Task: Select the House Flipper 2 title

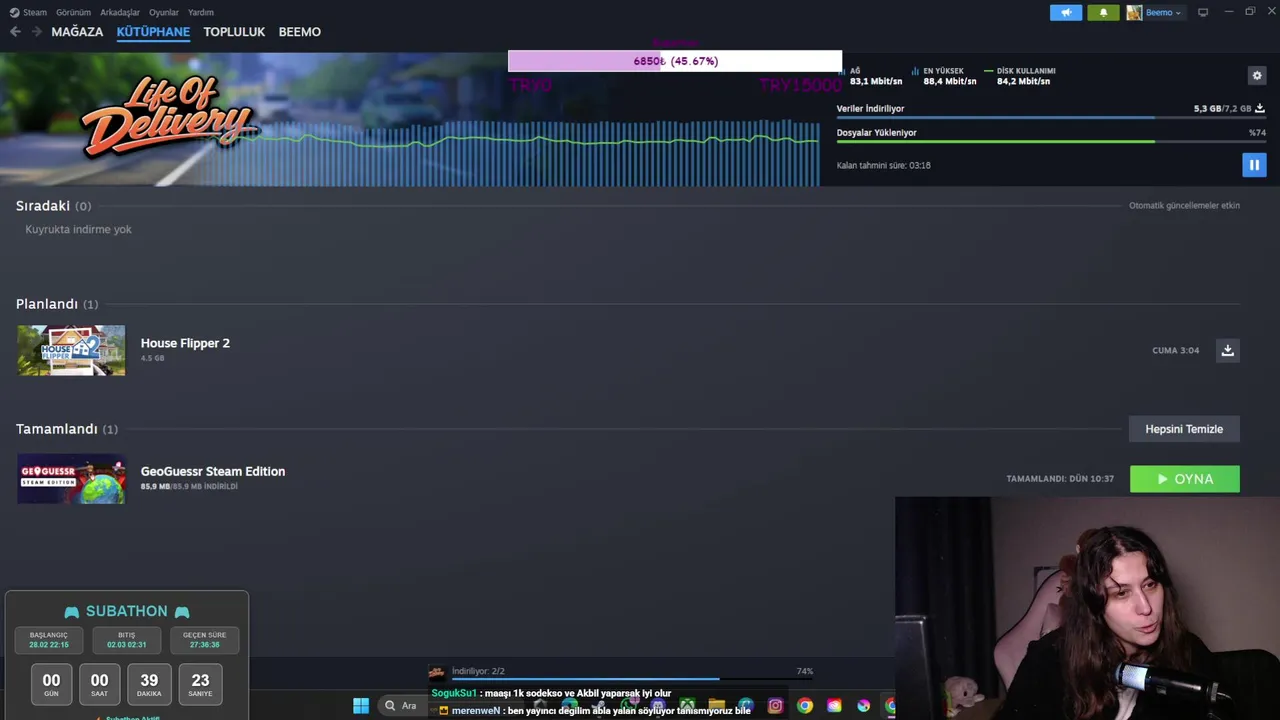Action: (x=185, y=343)
